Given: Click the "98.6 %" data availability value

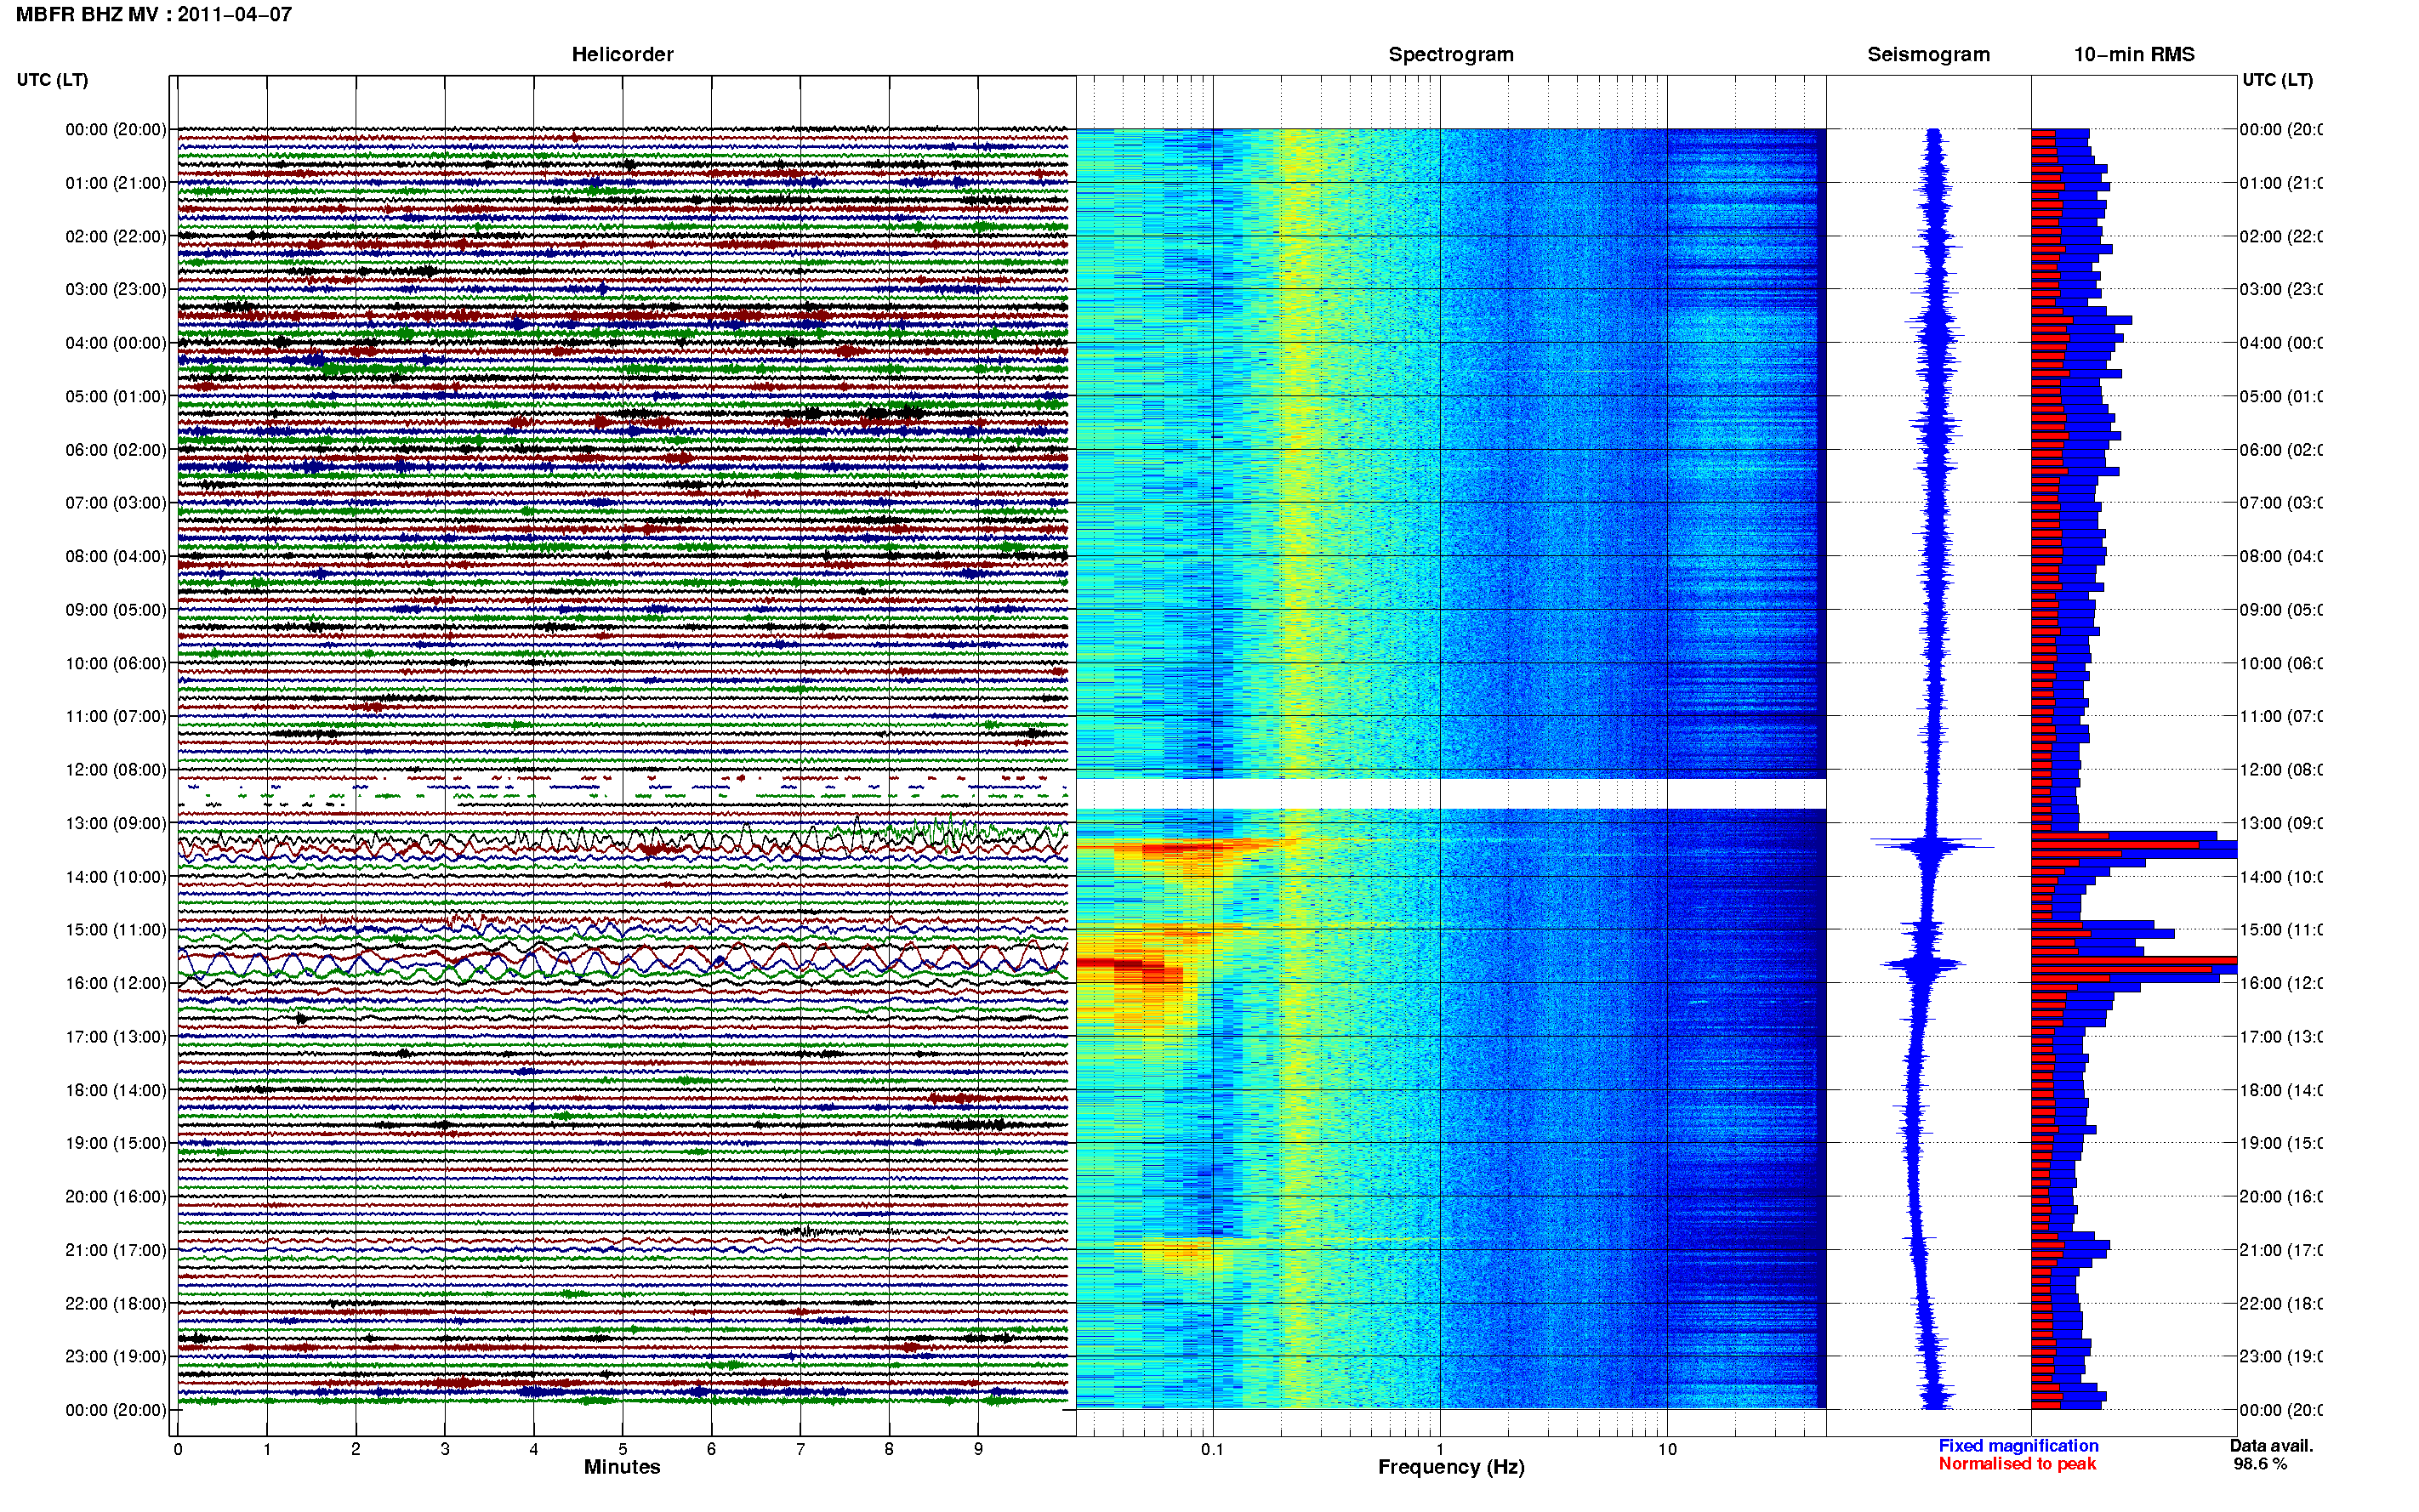Looking at the screenshot, I should tap(2260, 1464).
